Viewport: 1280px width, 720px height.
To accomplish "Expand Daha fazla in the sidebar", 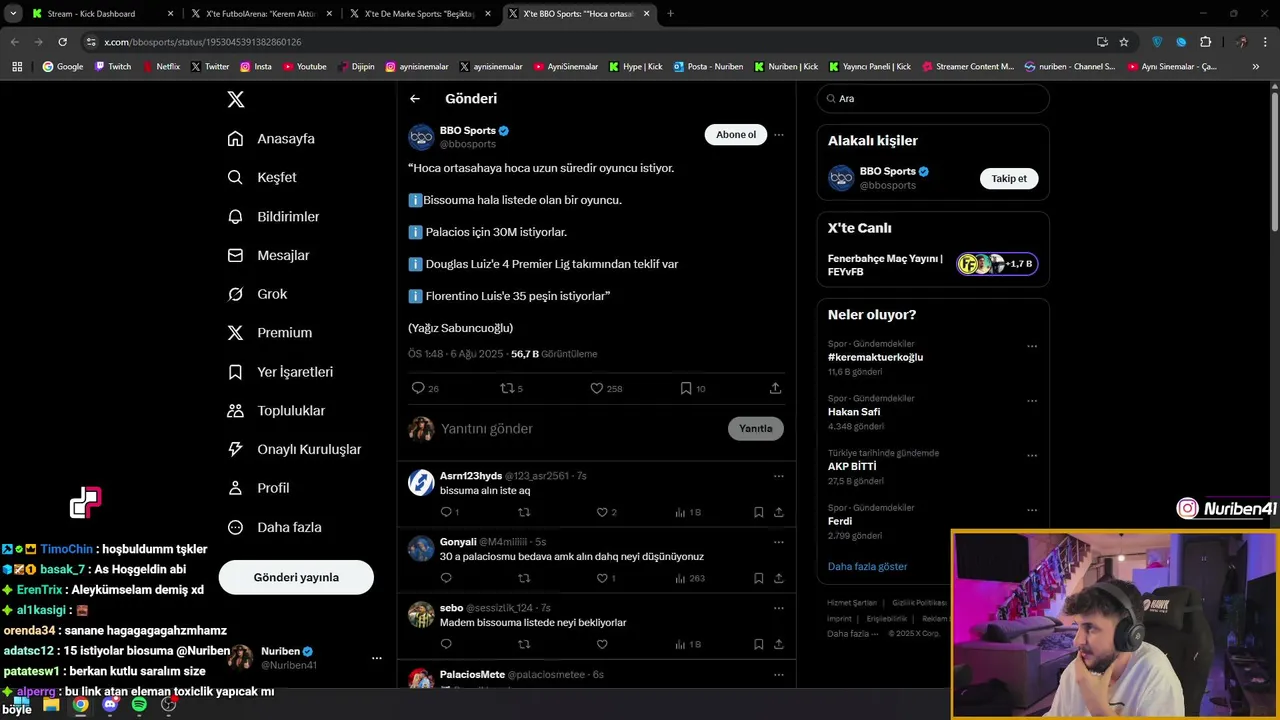I will pos(274,527).
